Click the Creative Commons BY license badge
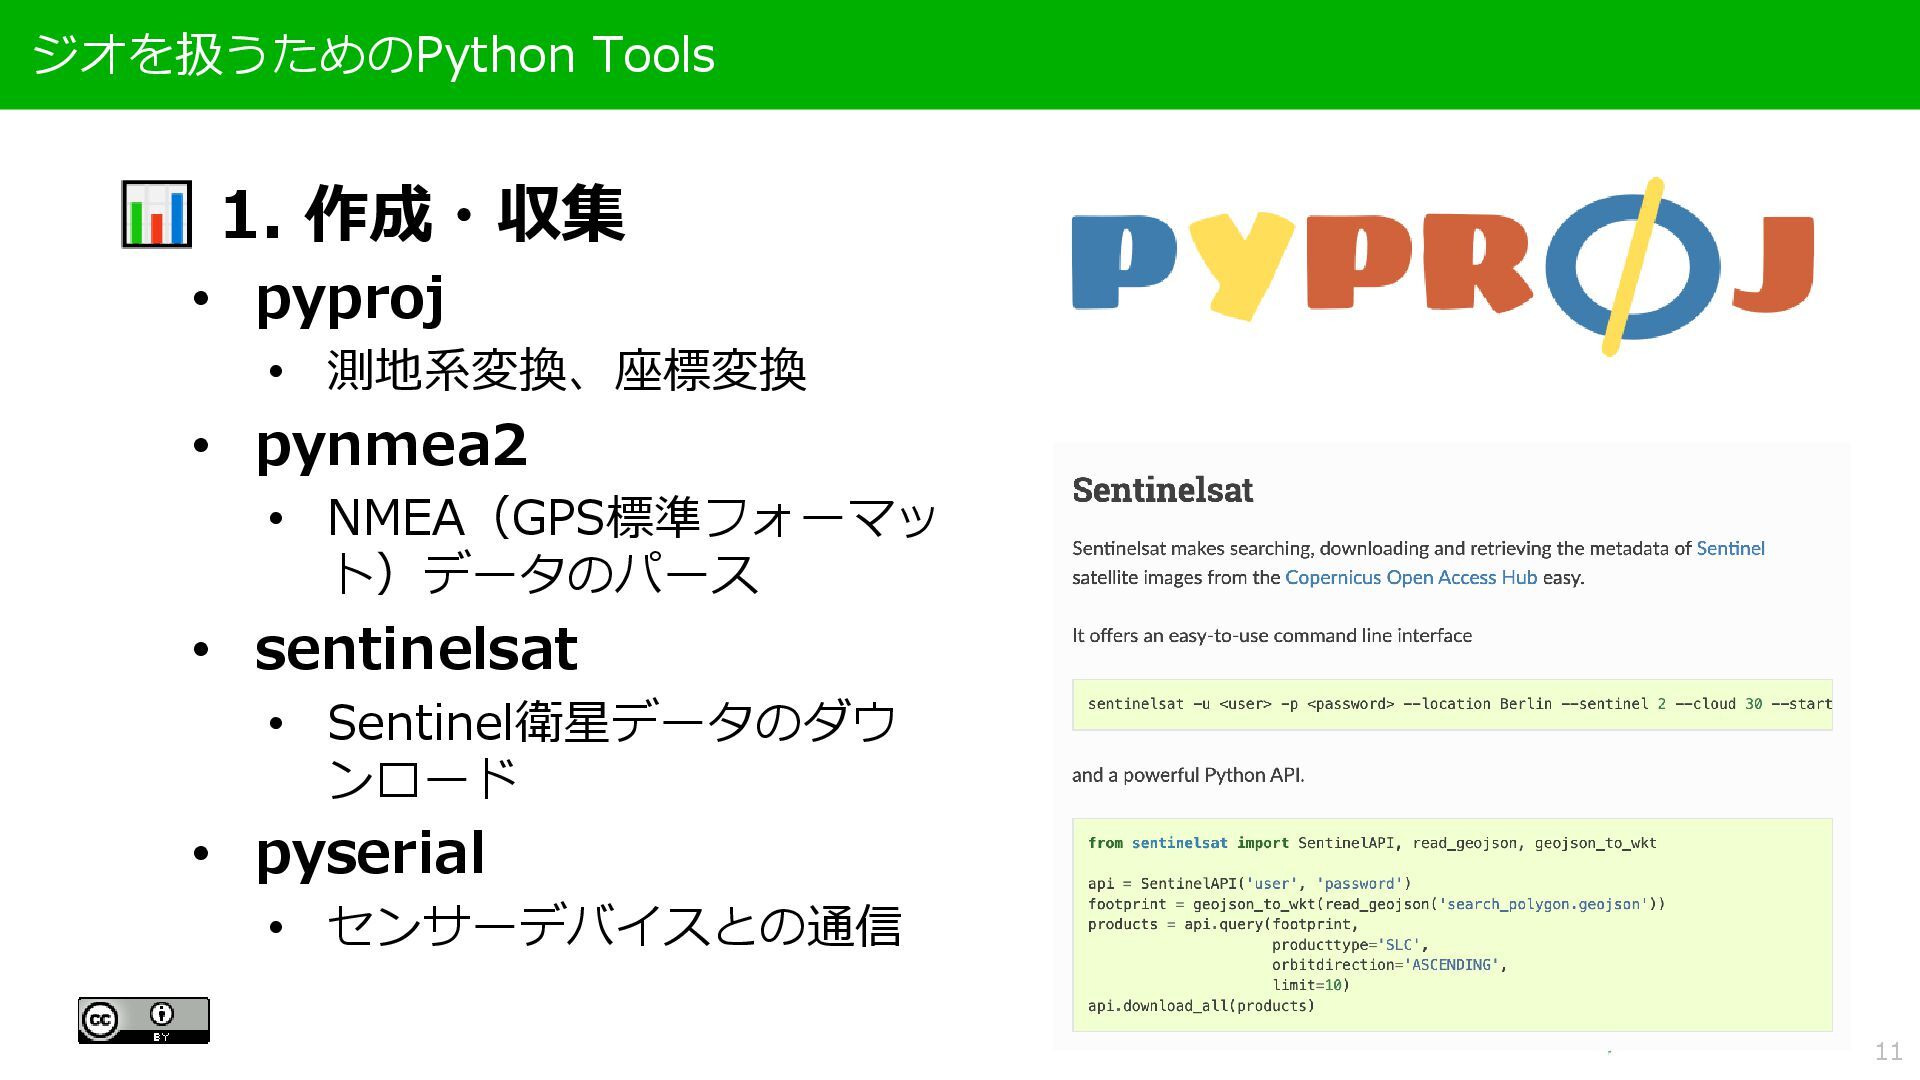1920x1080 pixels. (x=144, y=1020)
